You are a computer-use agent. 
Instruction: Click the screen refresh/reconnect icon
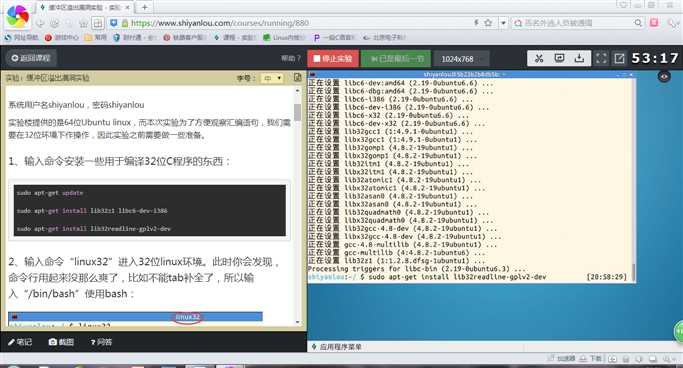tap(559, 58)
